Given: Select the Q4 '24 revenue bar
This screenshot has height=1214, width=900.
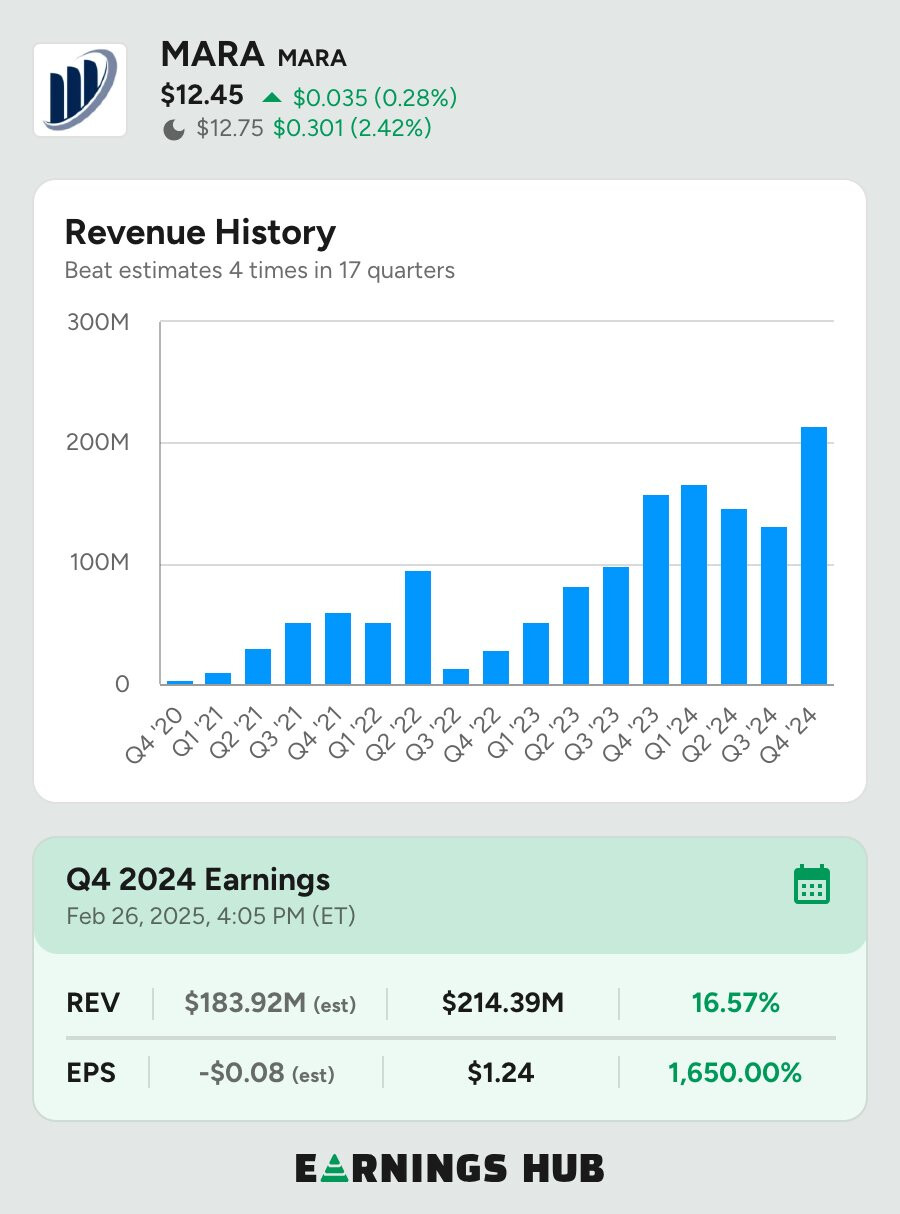Looking at the screenshot, I should (x=814, y=556).
